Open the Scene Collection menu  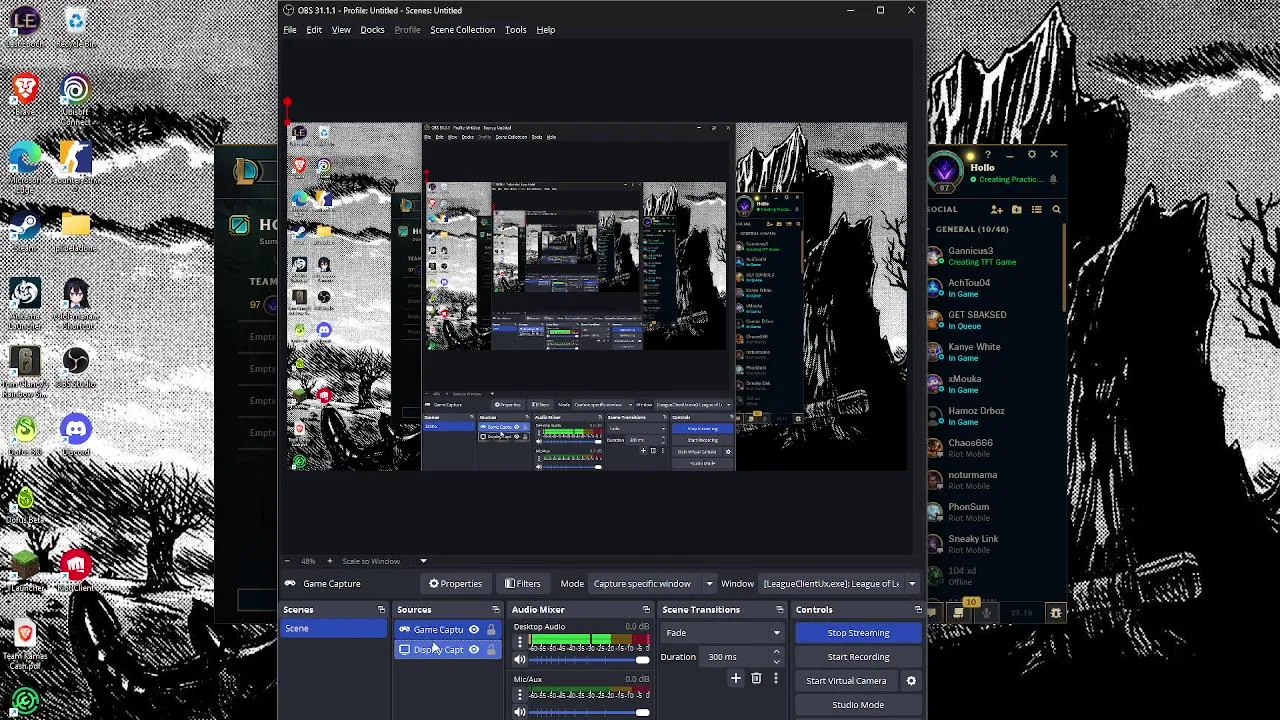(x=462, y=30)
